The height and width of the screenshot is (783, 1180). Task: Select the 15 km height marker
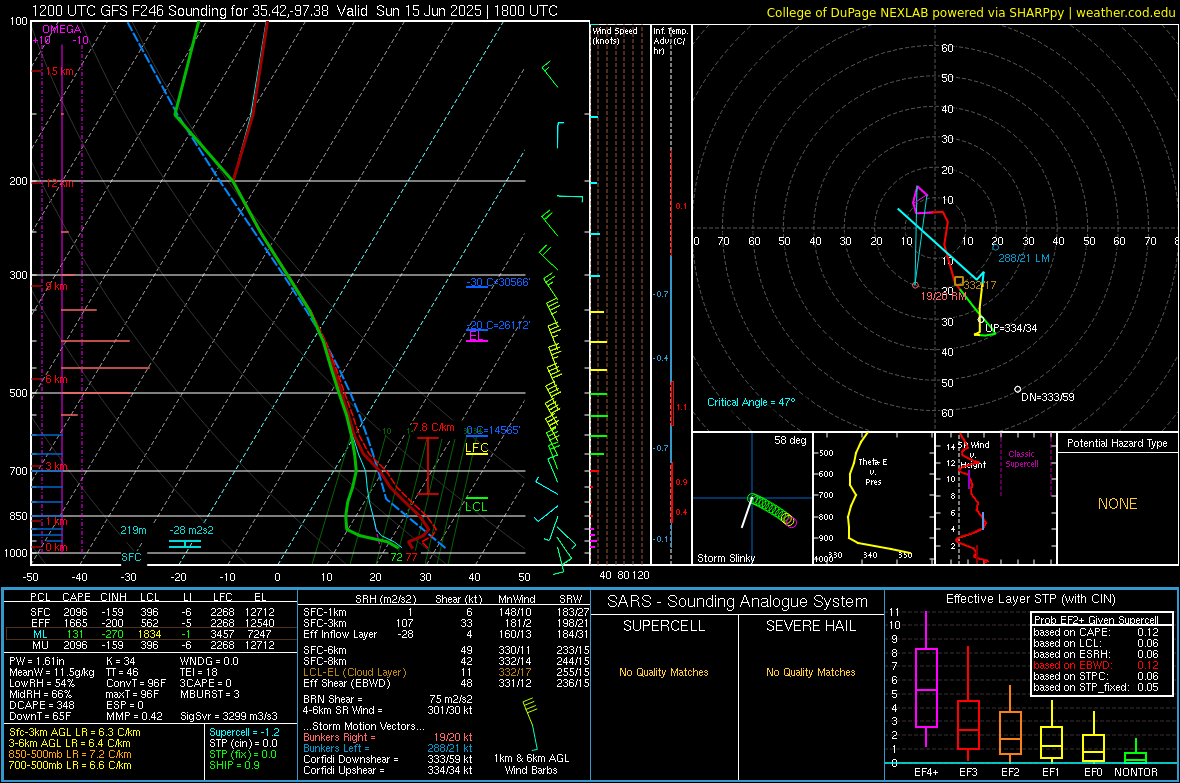[59, 71]
